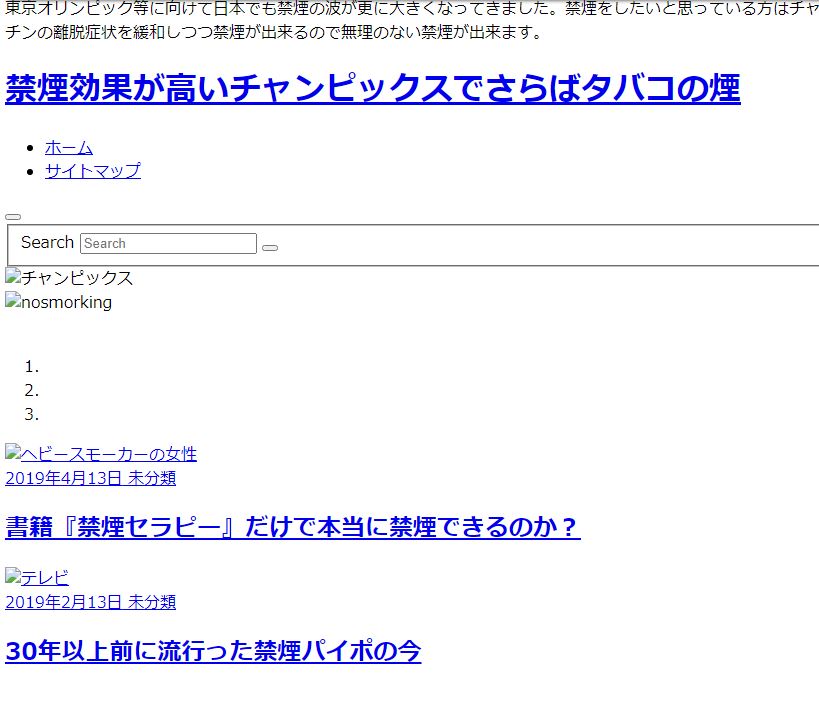This screenshot has height=711, width=819.
Task: Click the 2019年2月13日 post date link
Action: (x=64, y=602)
